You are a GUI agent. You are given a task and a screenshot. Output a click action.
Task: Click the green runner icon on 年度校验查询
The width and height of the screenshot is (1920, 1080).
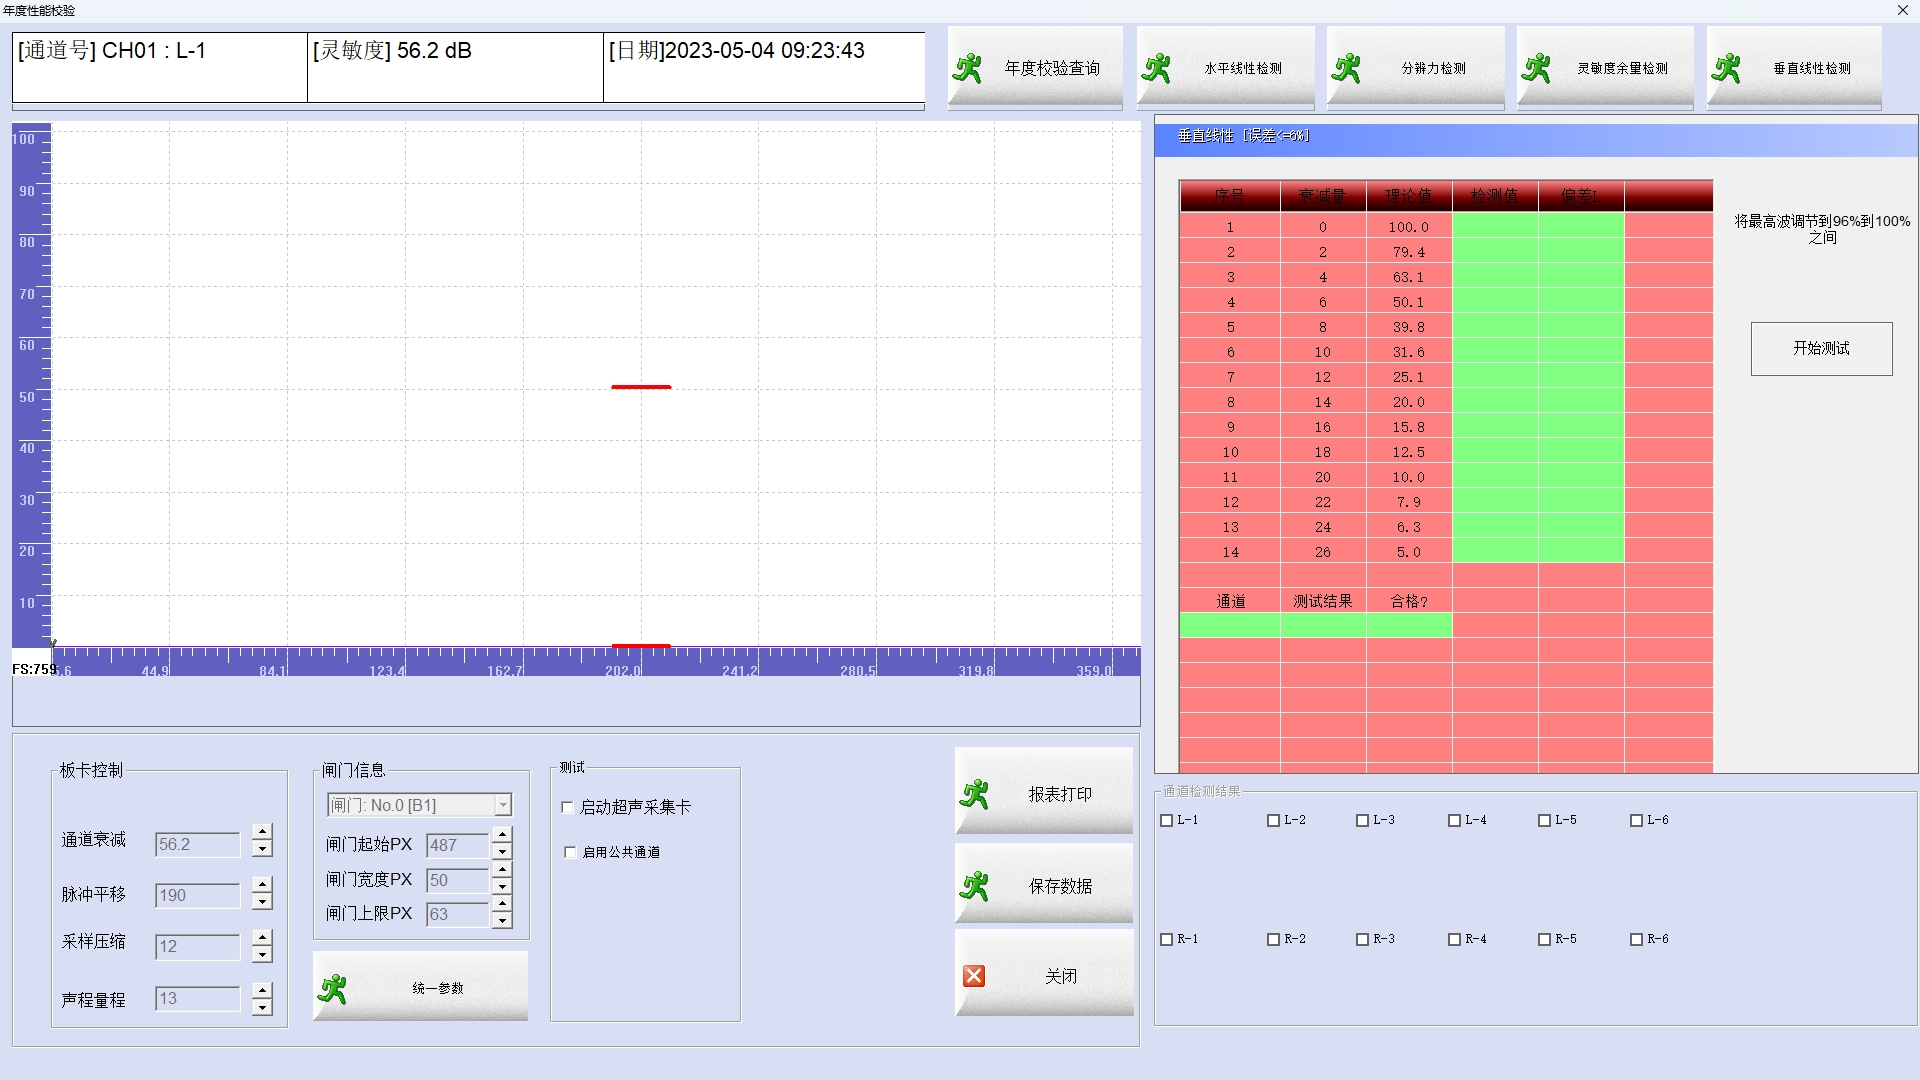[x=967, y=69]
